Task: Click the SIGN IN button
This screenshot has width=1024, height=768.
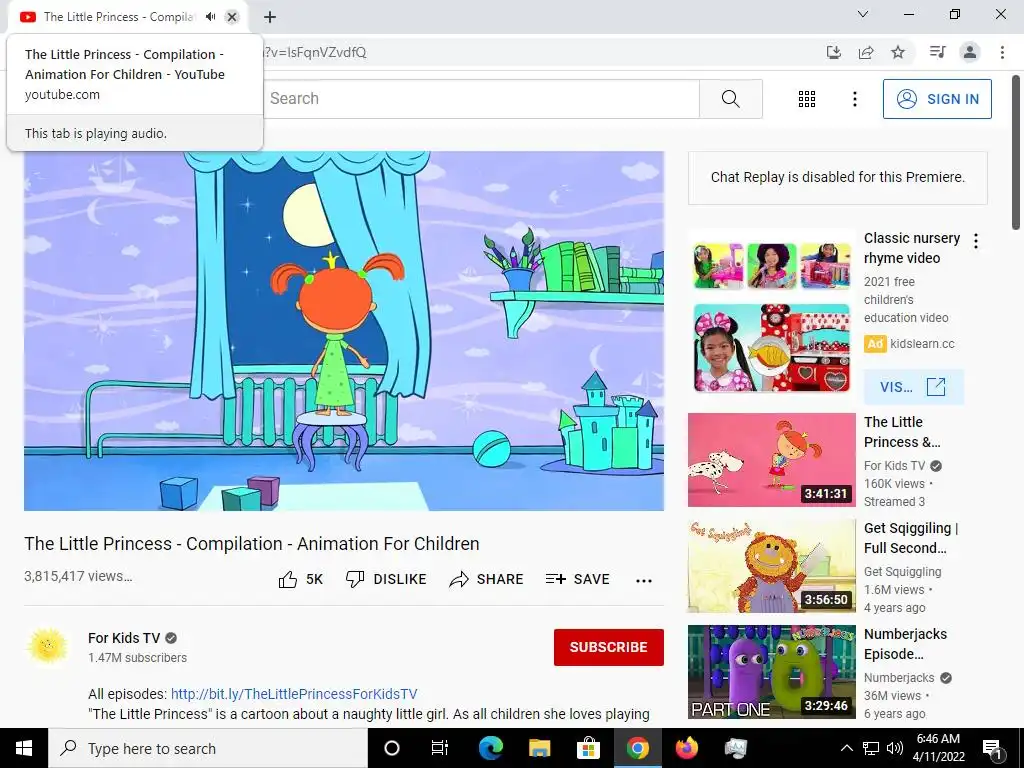Action: (937, 99)
